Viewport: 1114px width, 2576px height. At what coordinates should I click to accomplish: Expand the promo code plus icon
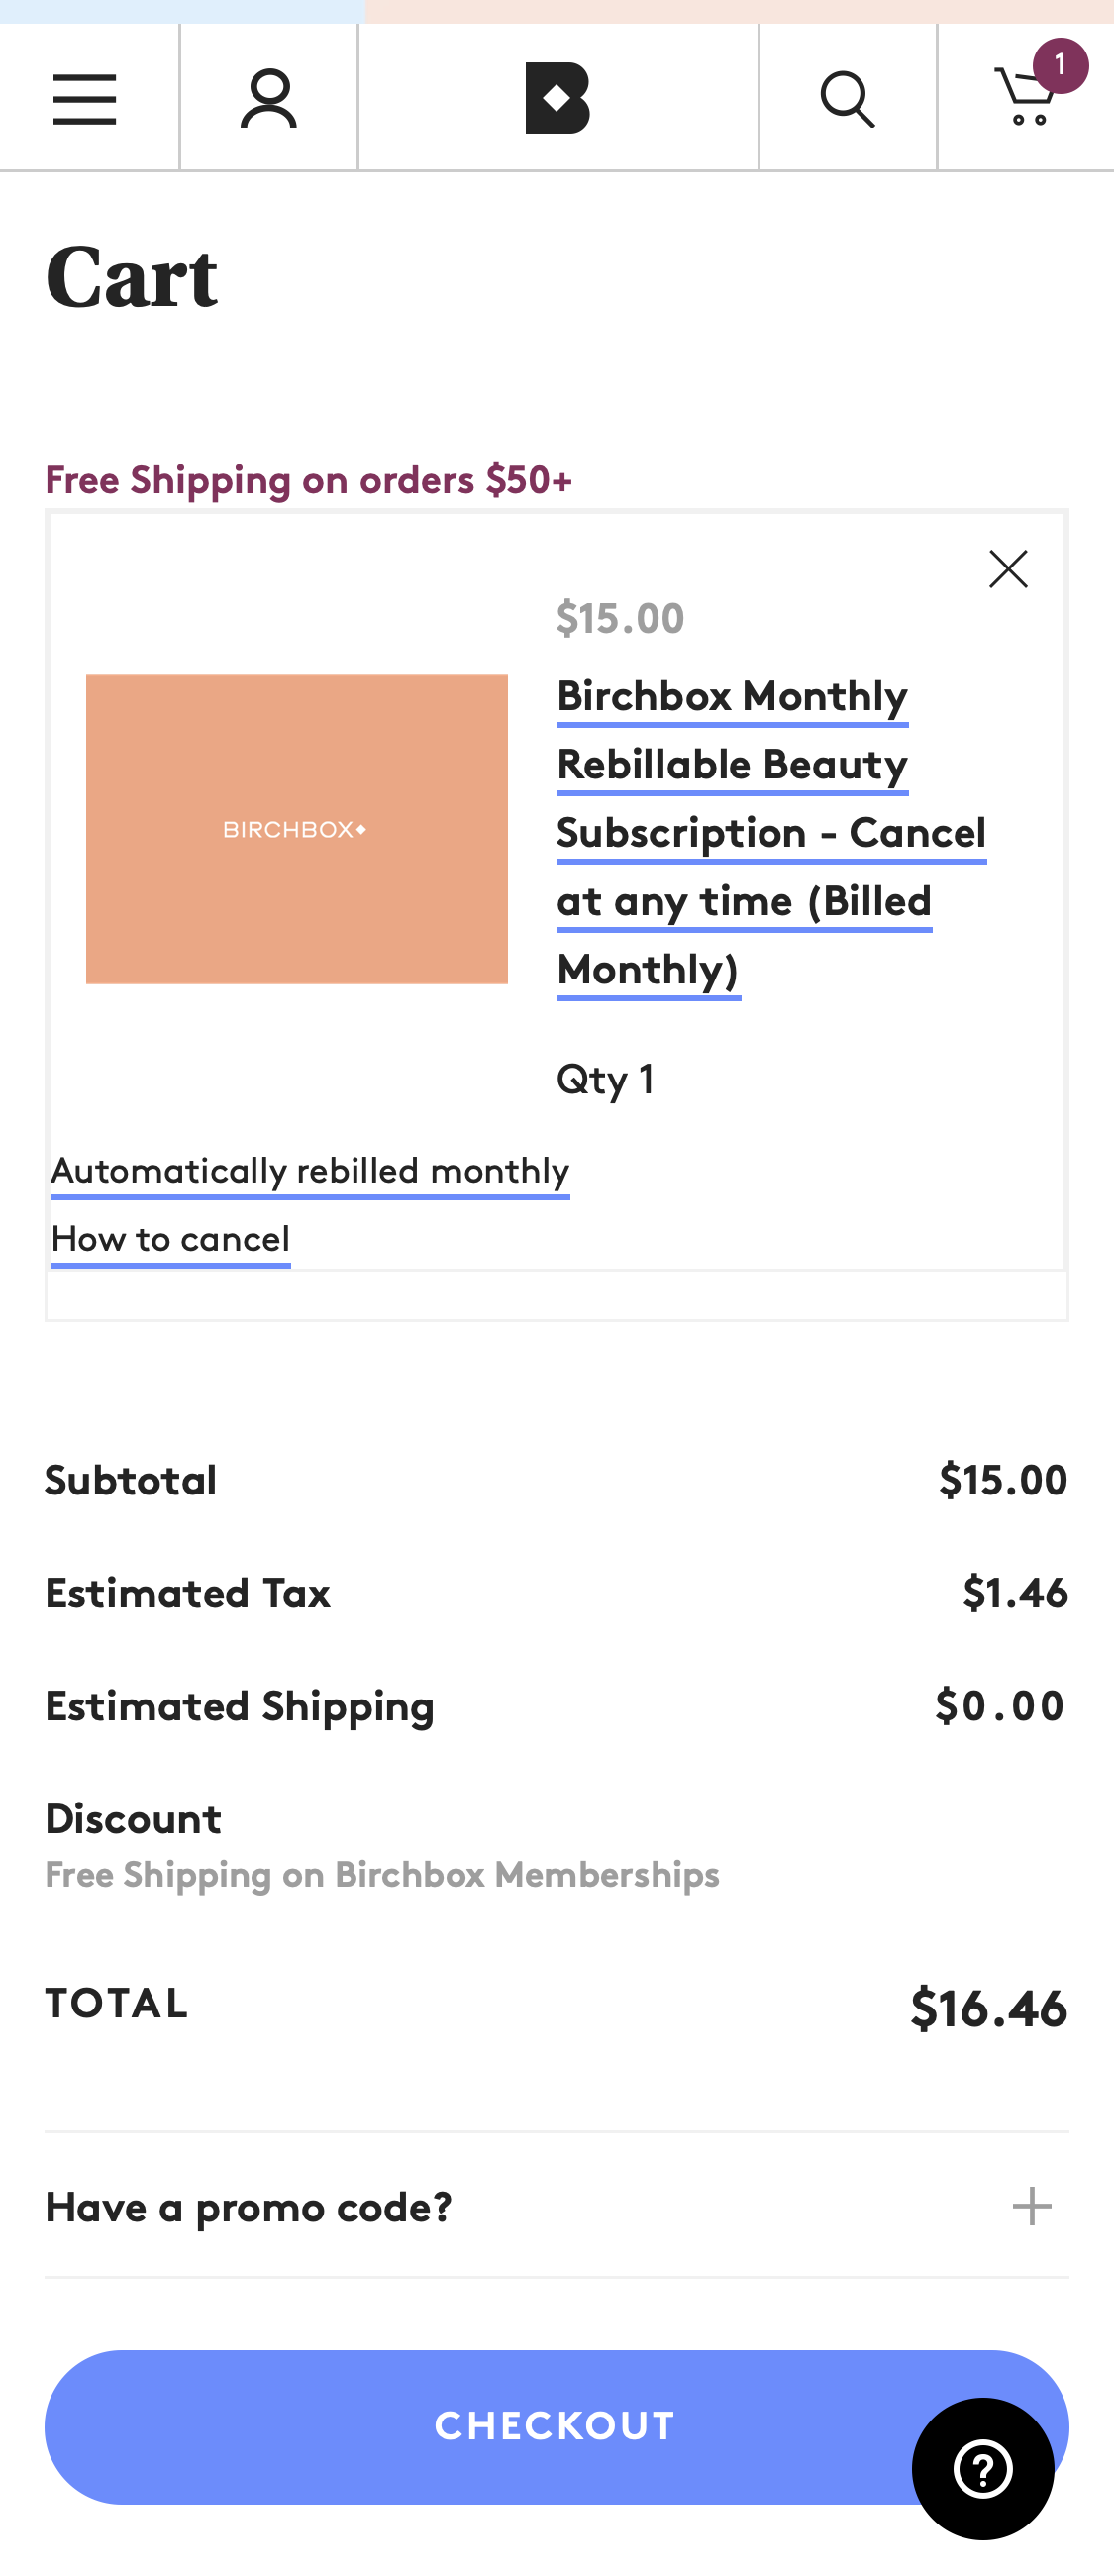pyautogui.click(x=1031, y=2206)
